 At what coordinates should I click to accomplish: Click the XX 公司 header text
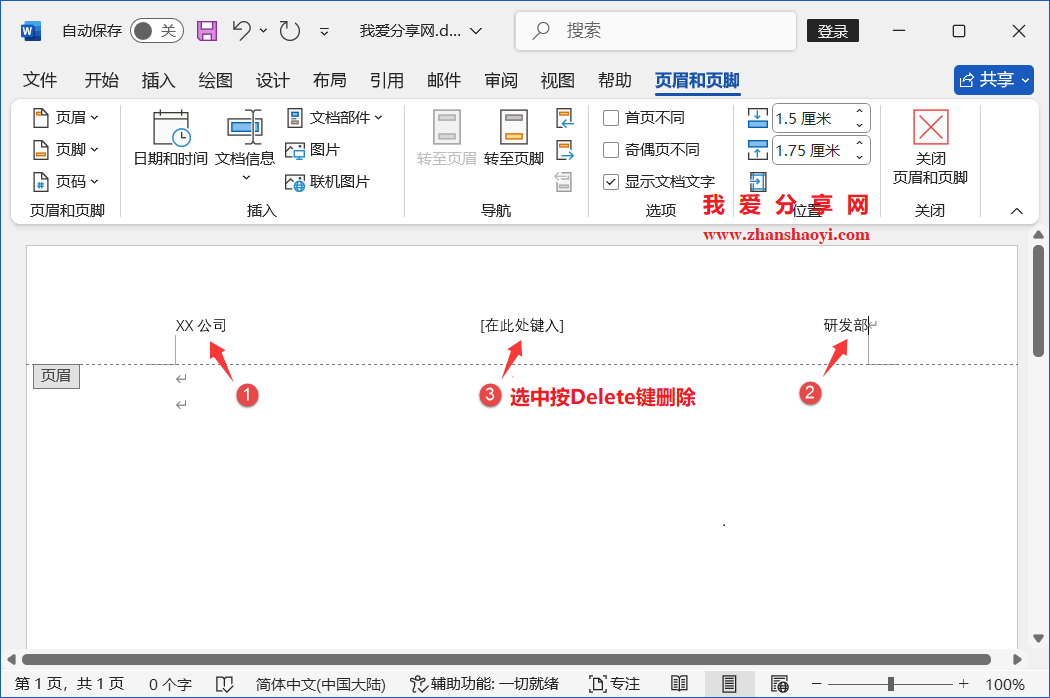(x=201, y=326)
